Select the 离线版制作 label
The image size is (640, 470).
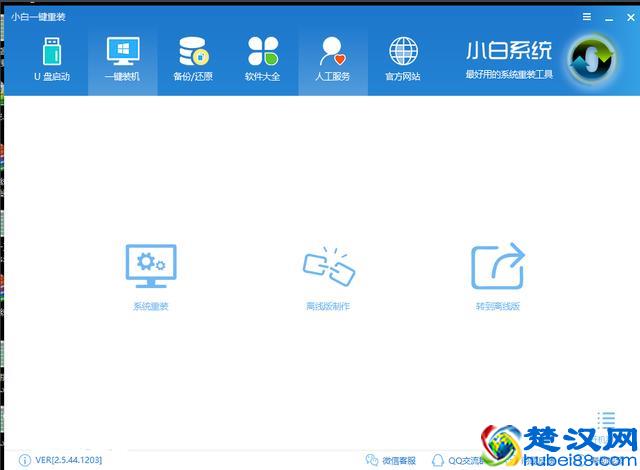(x=328, y=306)
